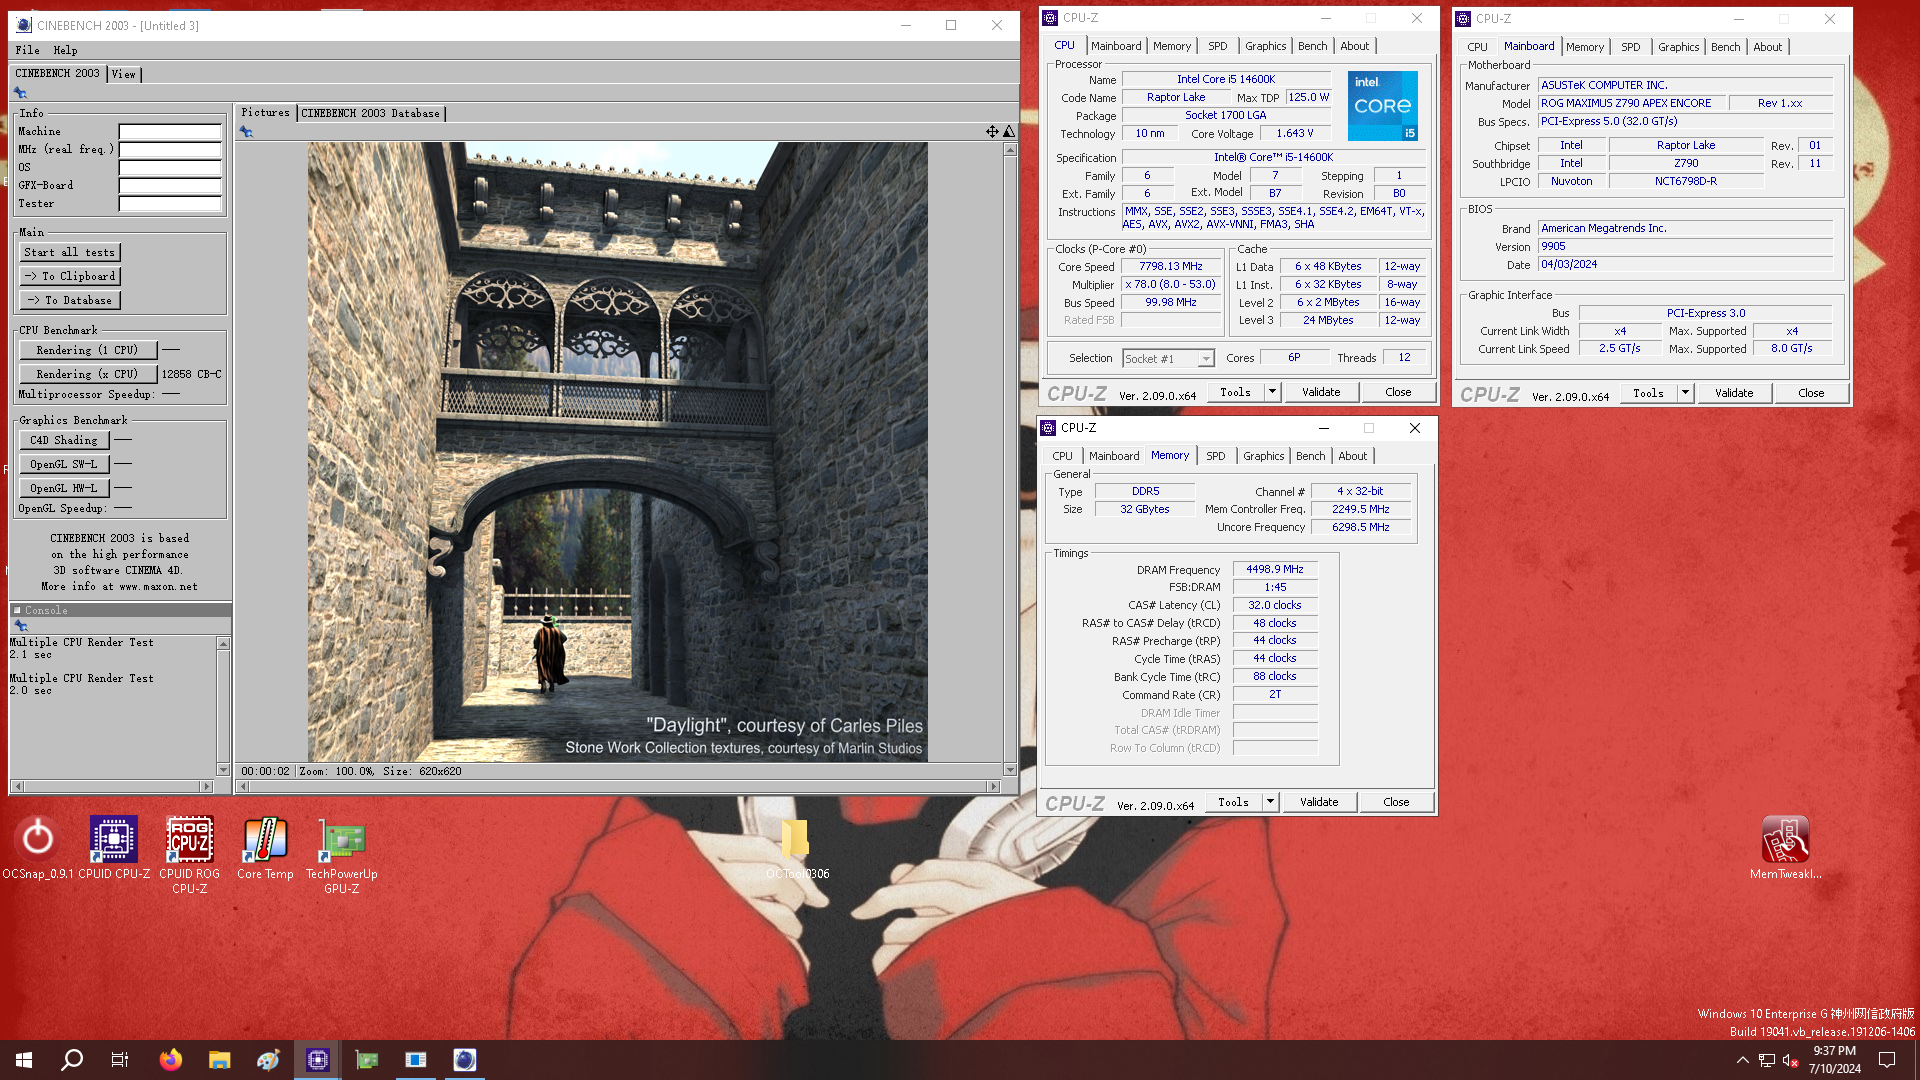1920x1080 pixels.
Task: Open Tools dropdown arrow in Memory window
Action: (1270, 802)
